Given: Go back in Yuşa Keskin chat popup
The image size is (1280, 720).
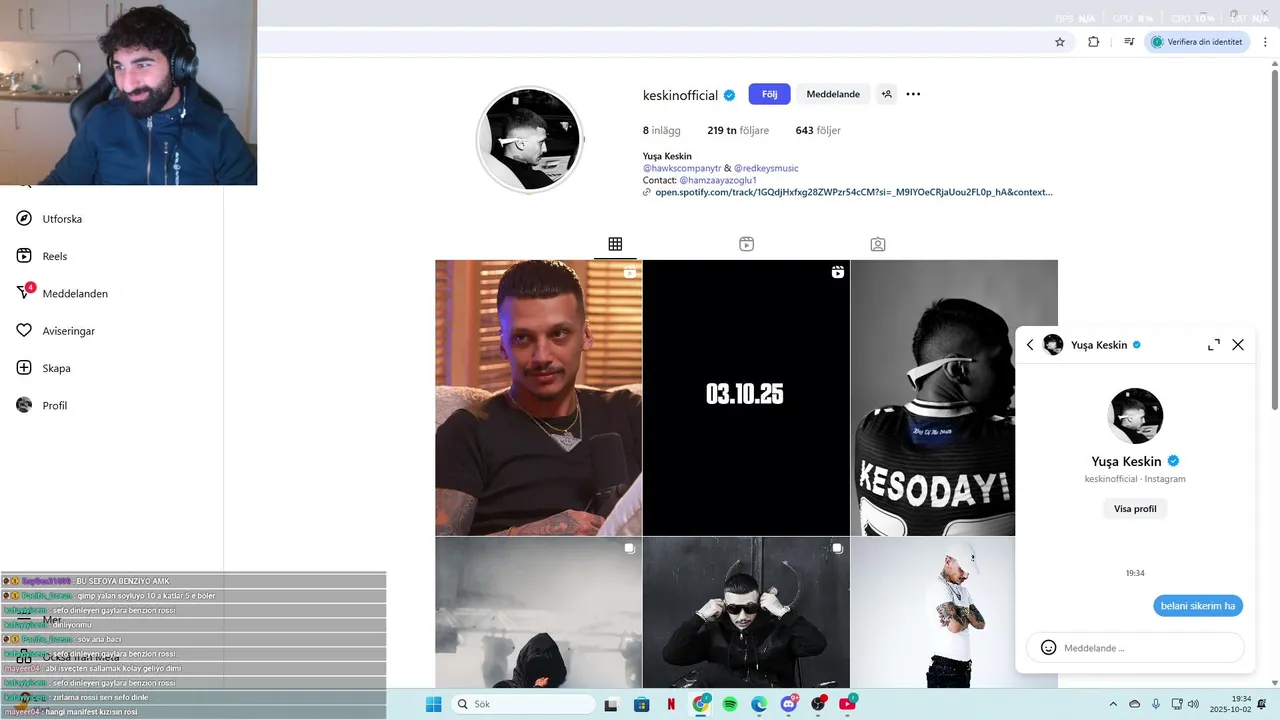Looking at the screenshot, I should pos(1030,345).
